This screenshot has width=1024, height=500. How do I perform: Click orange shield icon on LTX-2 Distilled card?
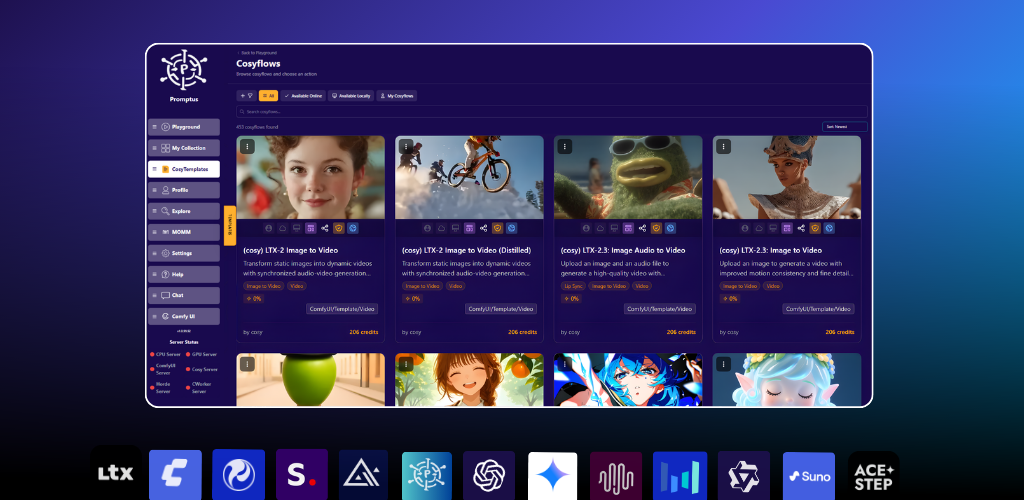click(x=498, y=228)
